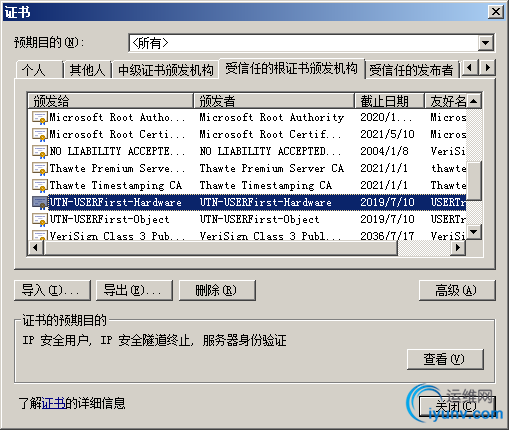Open the 证书 help link

click(x=53, y=403)
